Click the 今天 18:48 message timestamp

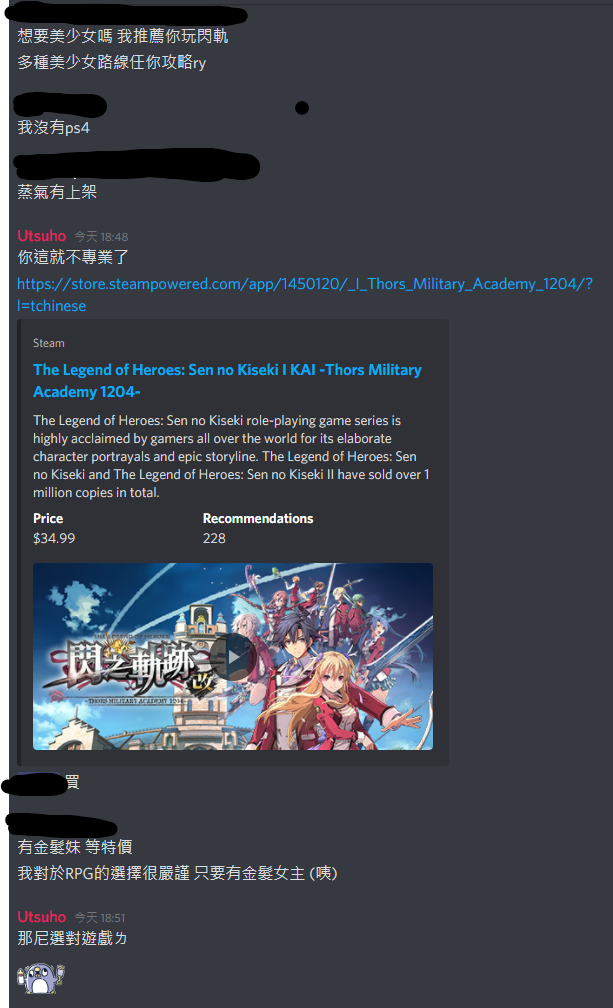click(x=101, y=237)
